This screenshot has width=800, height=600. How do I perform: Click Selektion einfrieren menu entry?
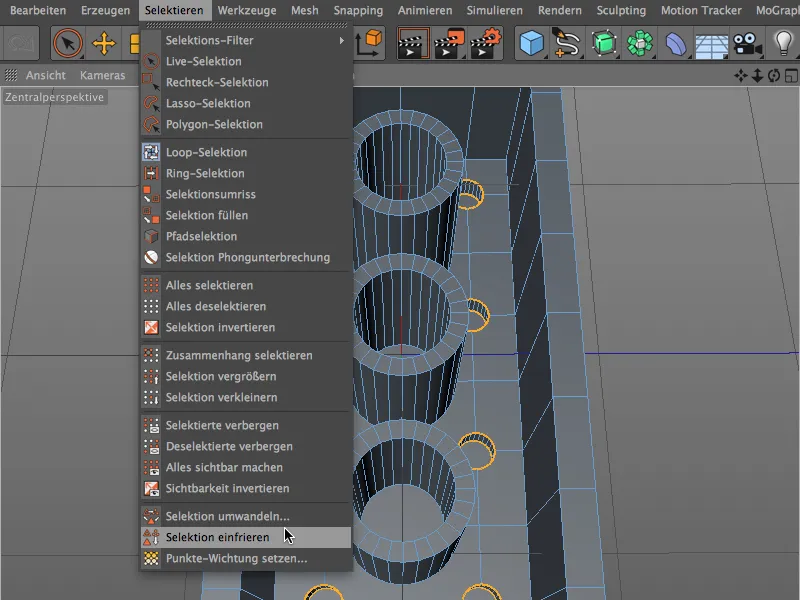[x=246, y=537]
